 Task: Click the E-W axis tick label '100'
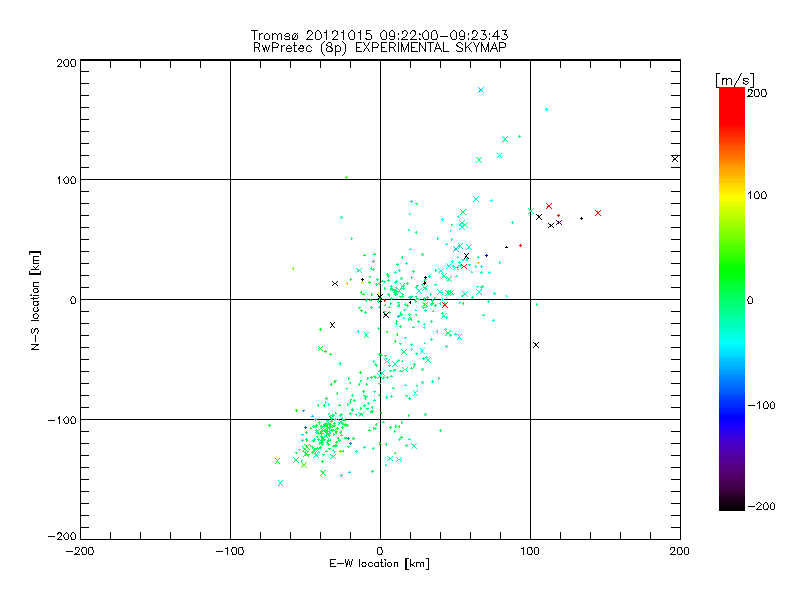click(x=530, y=552)
